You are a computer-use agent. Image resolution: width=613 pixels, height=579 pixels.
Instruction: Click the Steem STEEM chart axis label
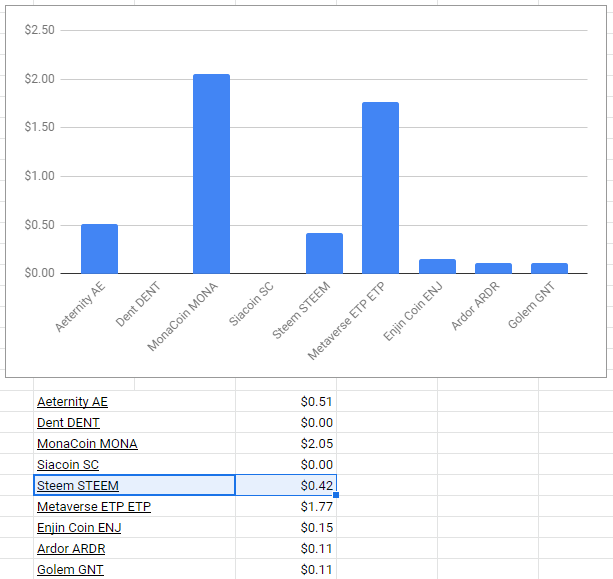pos(301,310)
